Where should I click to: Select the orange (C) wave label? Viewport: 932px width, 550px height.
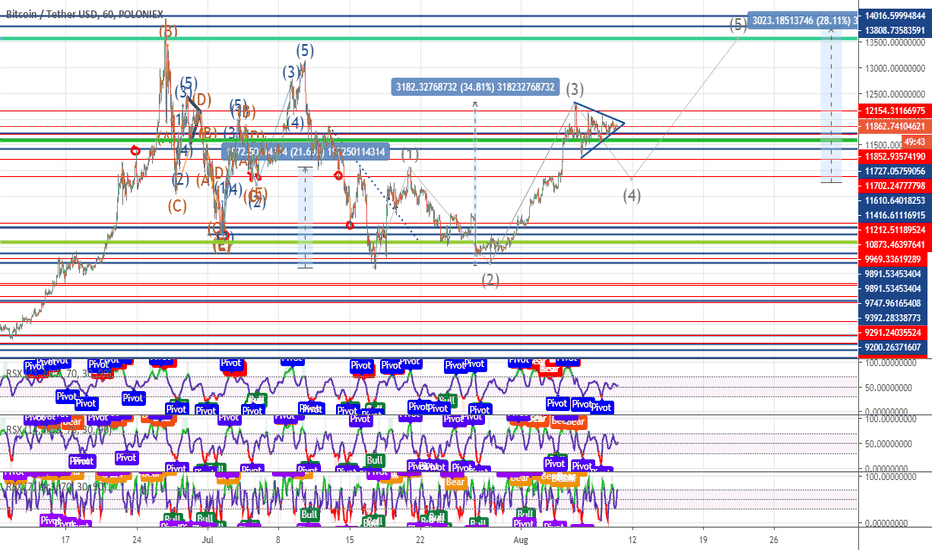coord(177,206)
